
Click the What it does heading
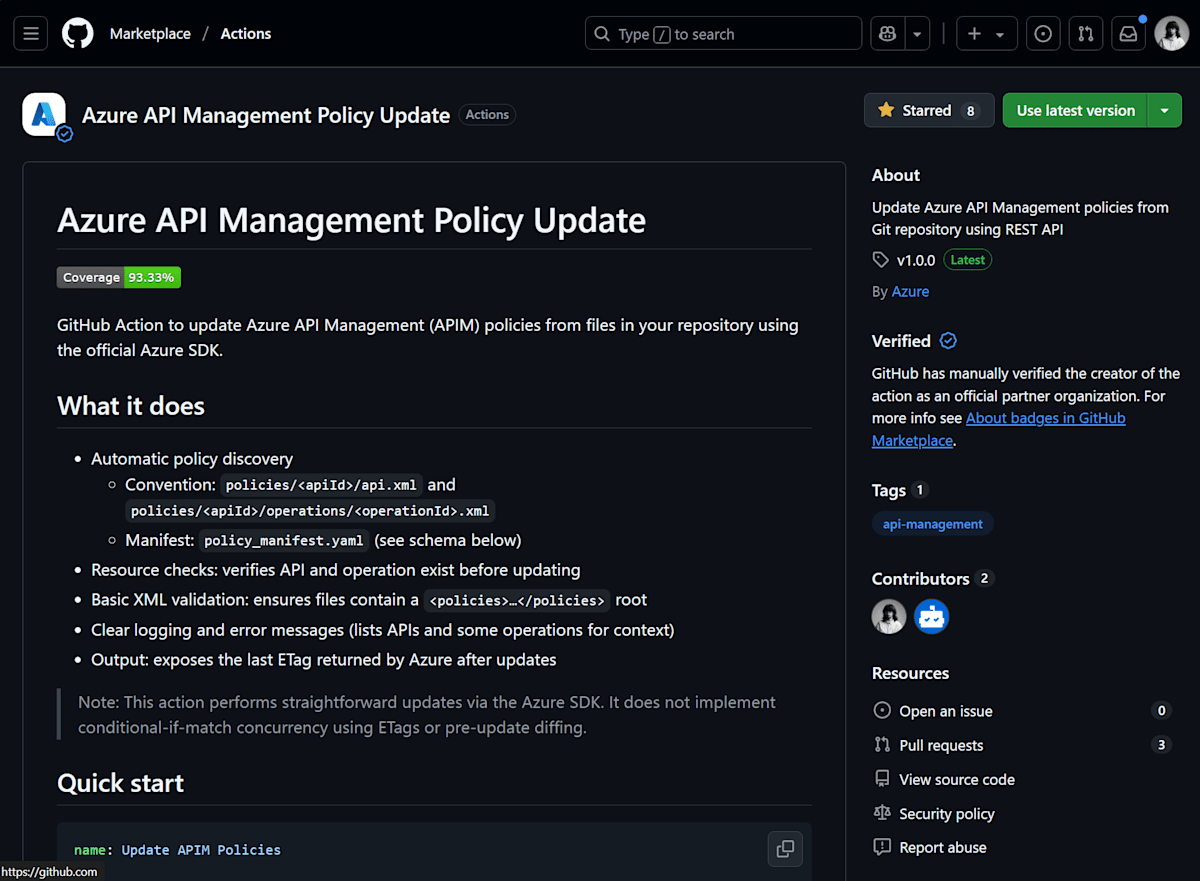(x=131, y=406)
